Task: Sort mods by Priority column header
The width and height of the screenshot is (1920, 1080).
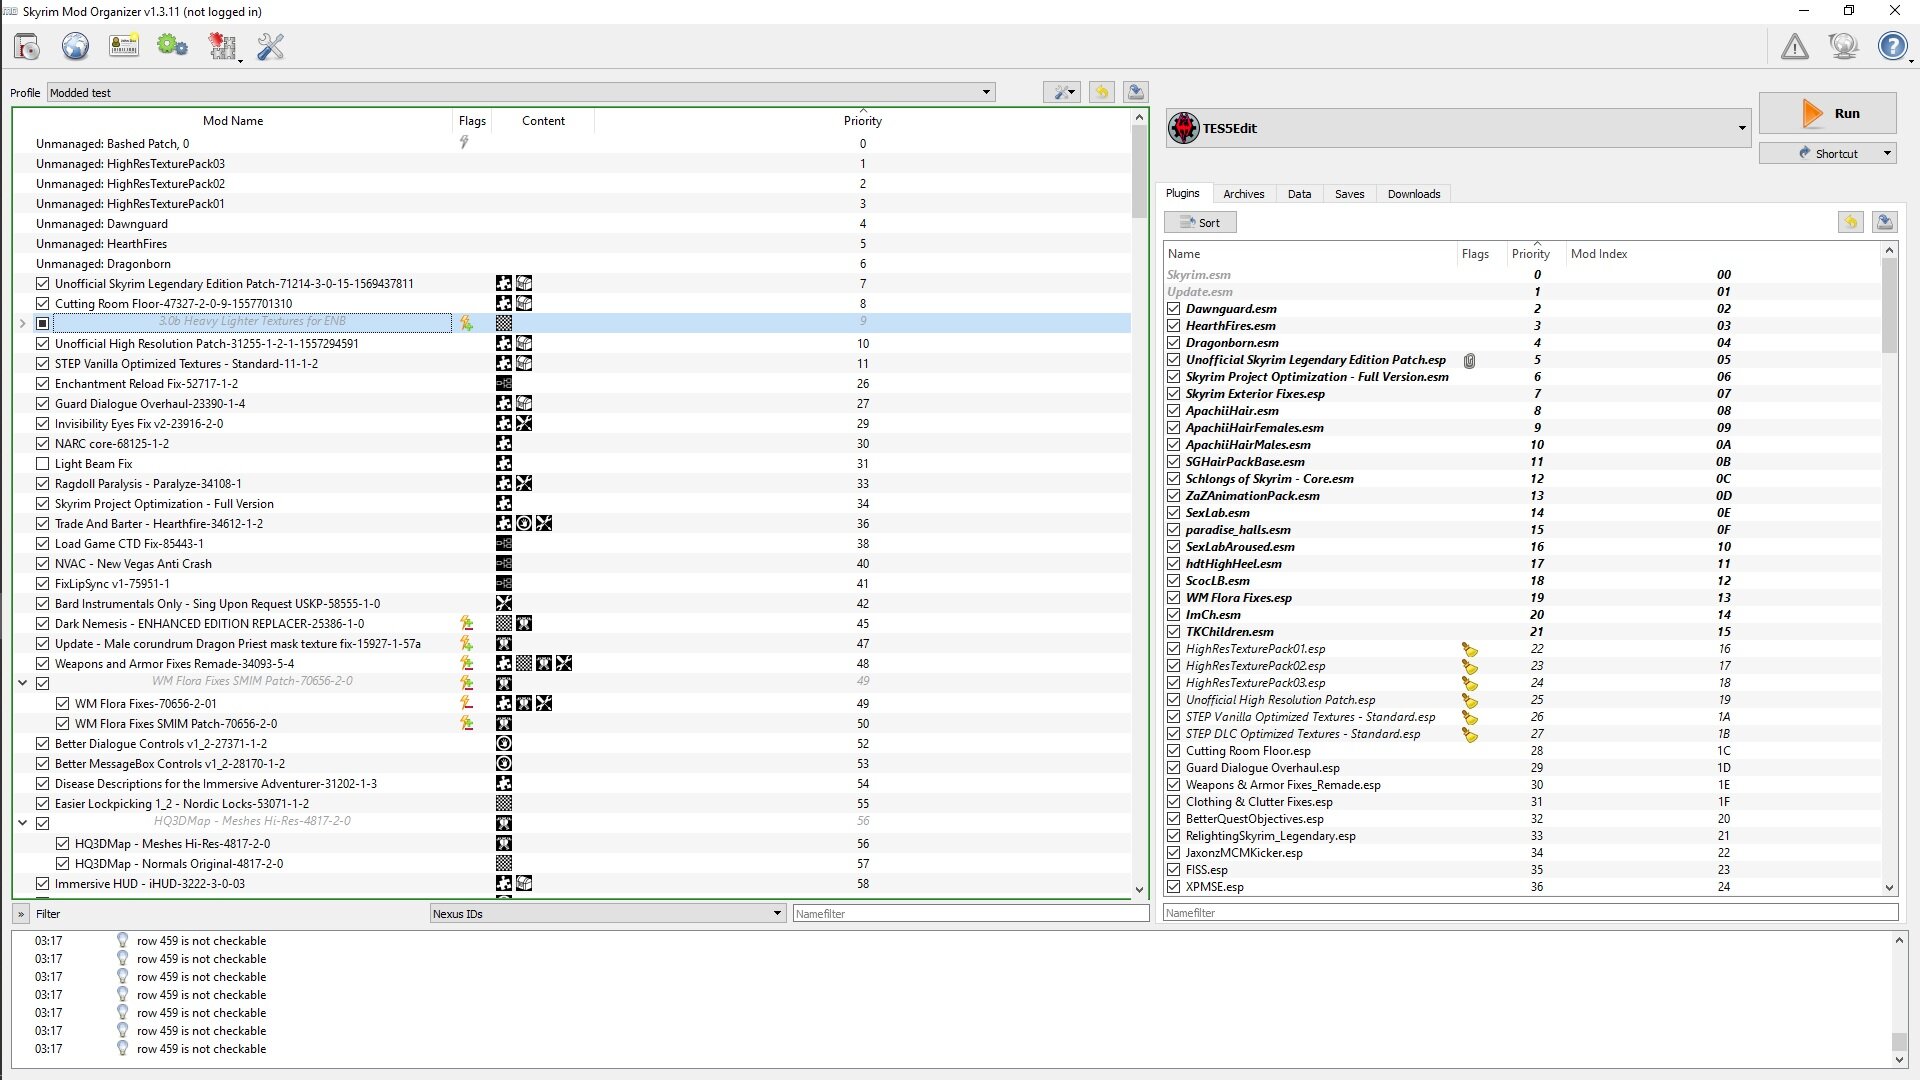Action: 862,120
